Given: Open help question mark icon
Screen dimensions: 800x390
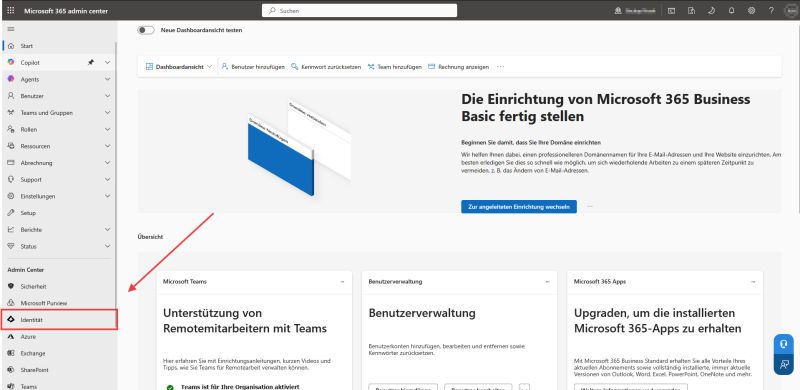Looking at the screenshot, I should 771,11.
